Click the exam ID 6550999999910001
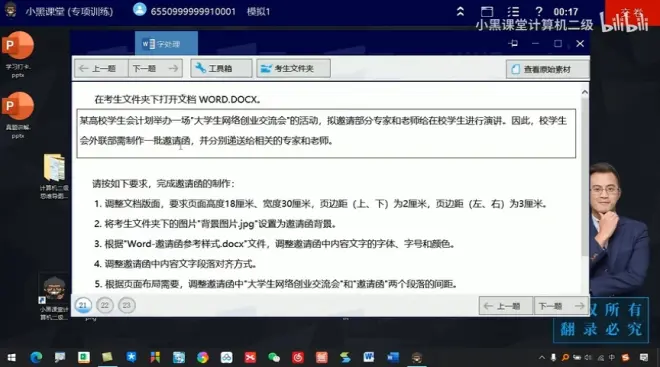 click(x=193, y=11)
